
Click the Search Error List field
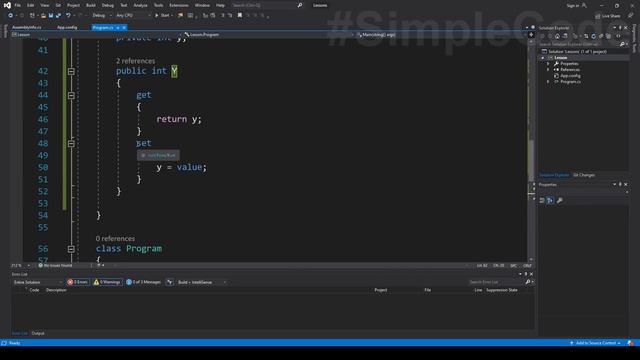pos(496,282)
